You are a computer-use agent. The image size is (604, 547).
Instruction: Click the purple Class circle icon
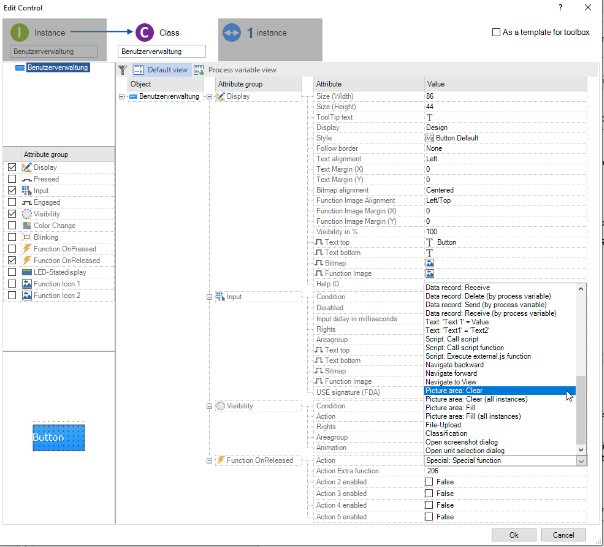[144, 33]
